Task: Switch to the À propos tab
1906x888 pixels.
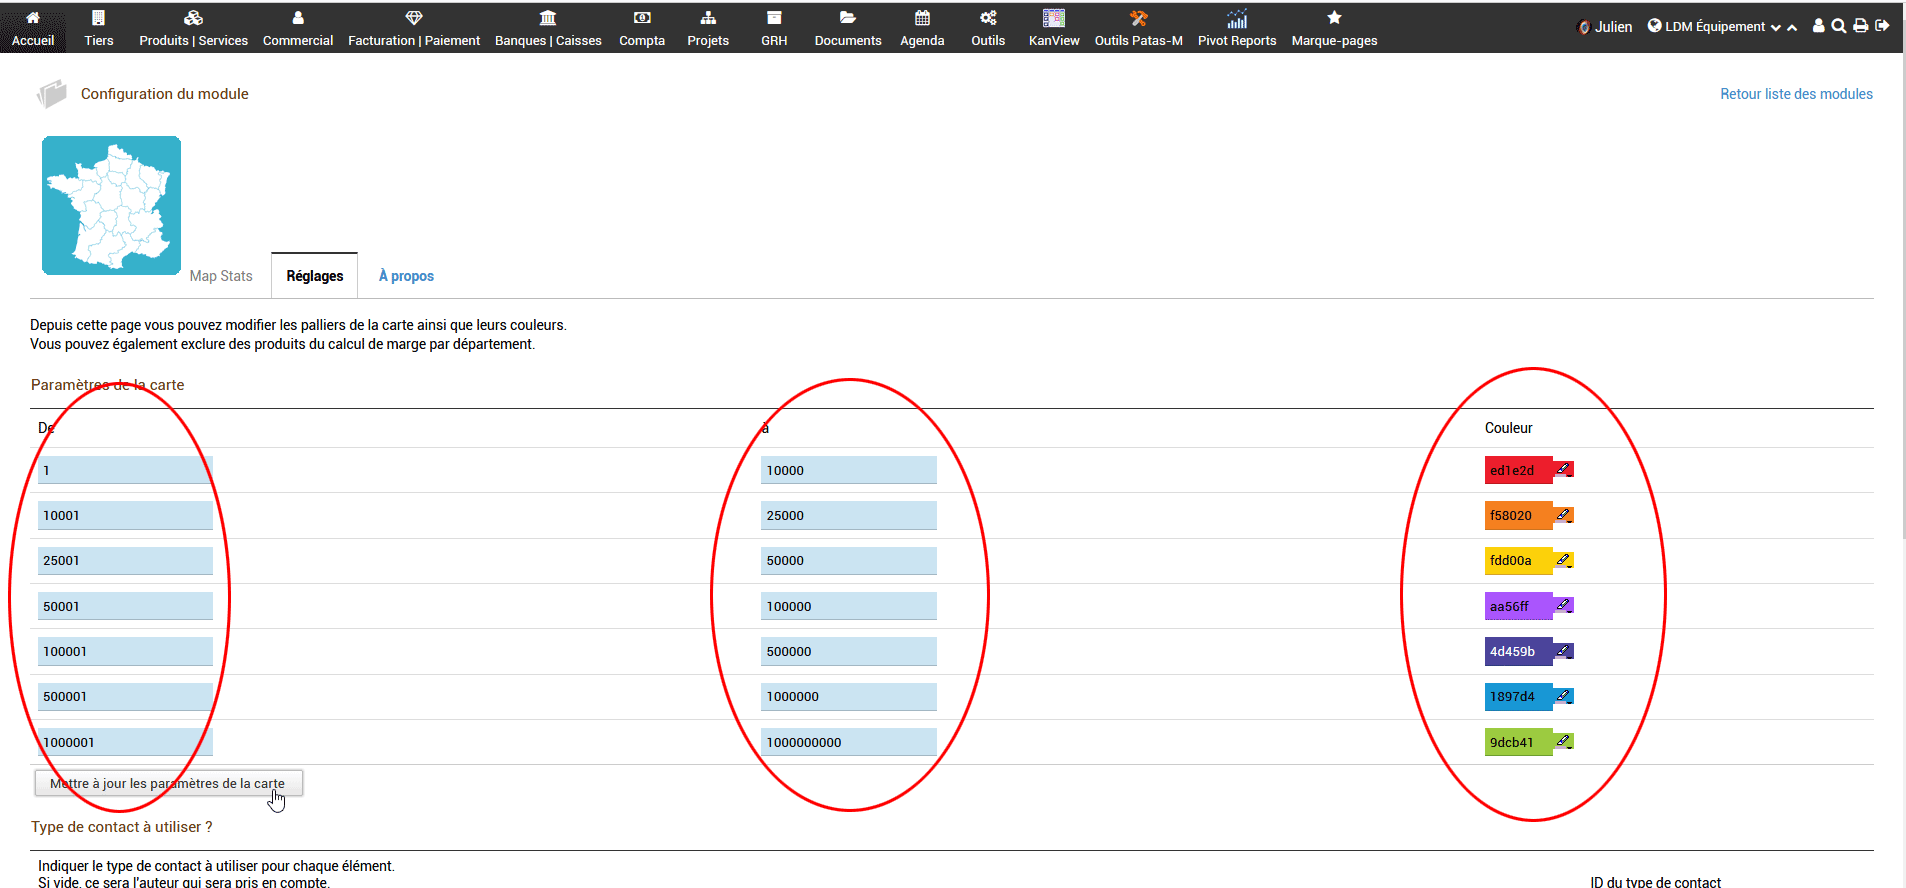Action: click(x=406, y=276)
